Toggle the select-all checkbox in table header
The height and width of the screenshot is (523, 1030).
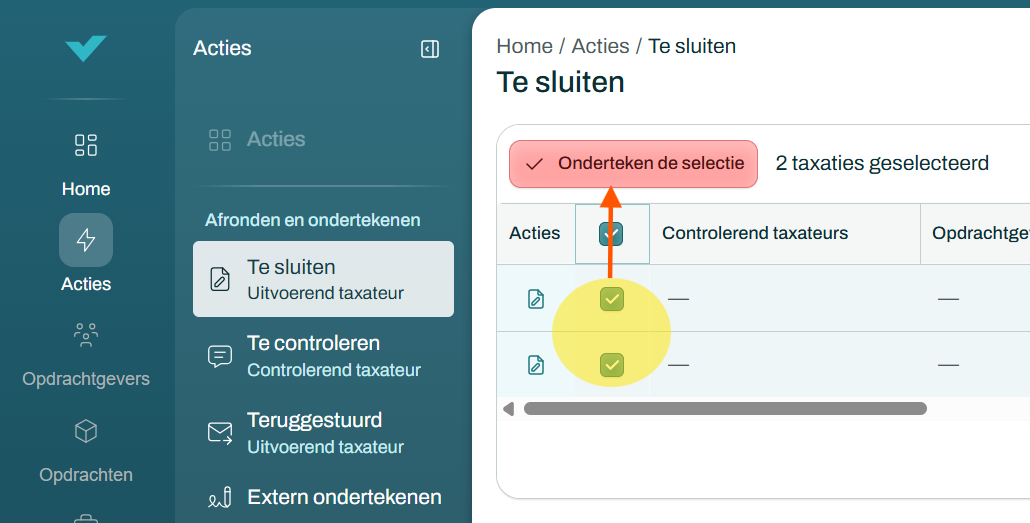pyautogui.click(x=612, y=233)
